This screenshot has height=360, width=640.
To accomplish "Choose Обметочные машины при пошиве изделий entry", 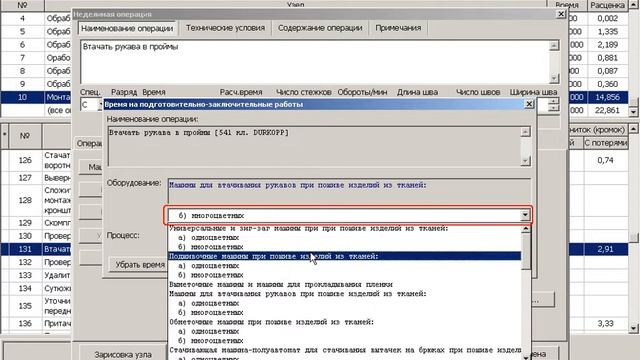I will [344, 322].
